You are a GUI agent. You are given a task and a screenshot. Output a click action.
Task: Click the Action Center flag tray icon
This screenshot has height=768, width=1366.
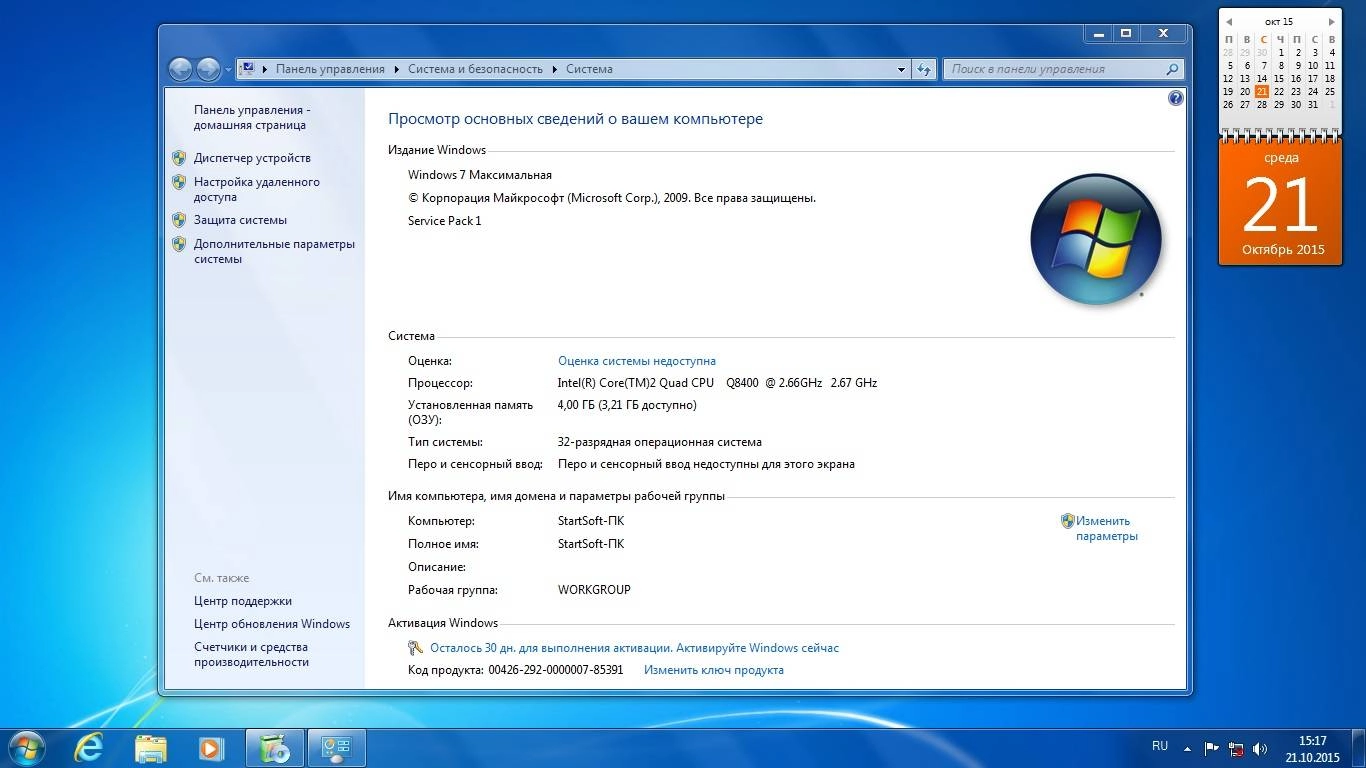coord(1211,748)
